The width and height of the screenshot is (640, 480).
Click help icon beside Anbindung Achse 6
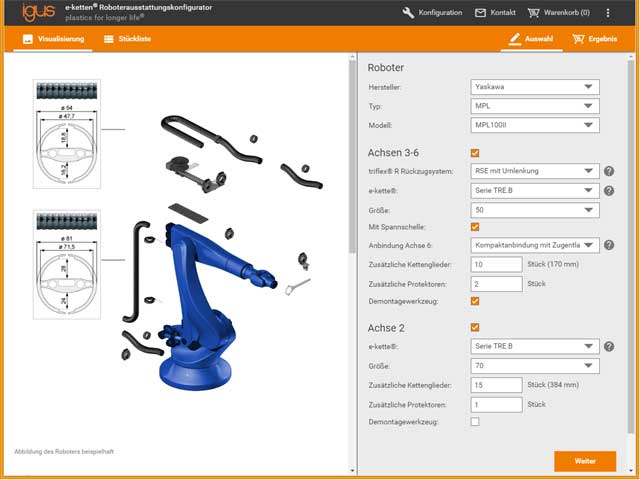[609, 245]
